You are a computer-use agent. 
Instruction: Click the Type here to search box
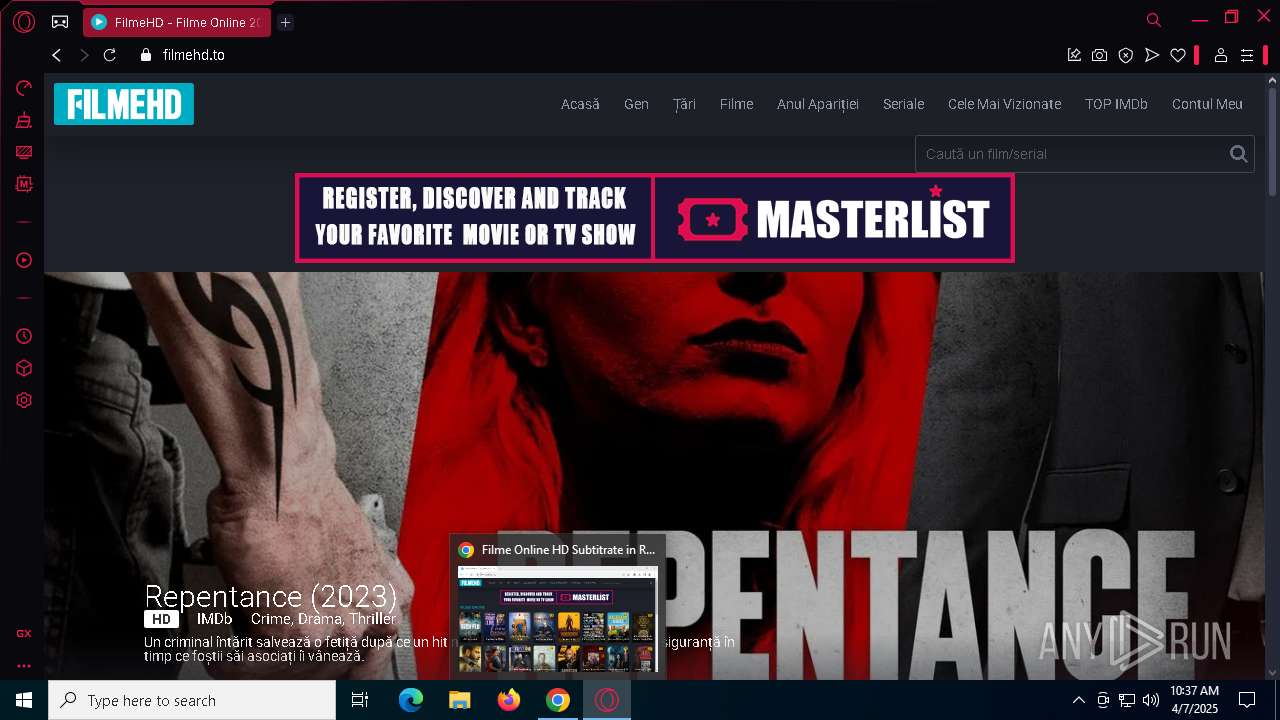tap(192, 700)
